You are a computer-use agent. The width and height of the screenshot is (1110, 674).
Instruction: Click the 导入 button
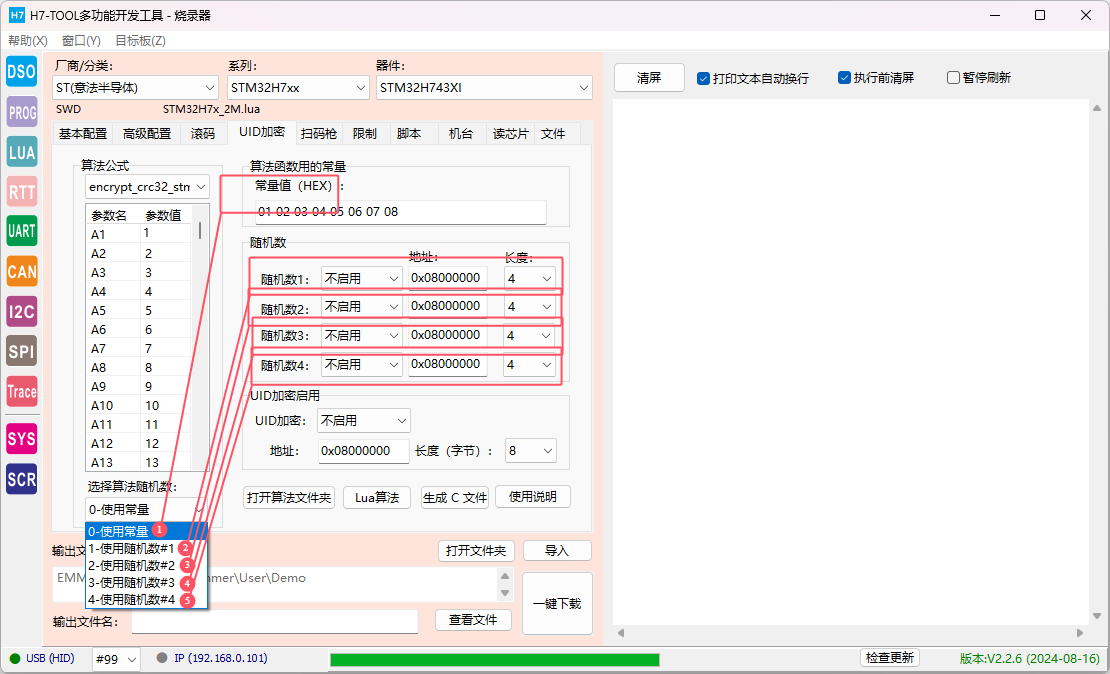(557, 551)
